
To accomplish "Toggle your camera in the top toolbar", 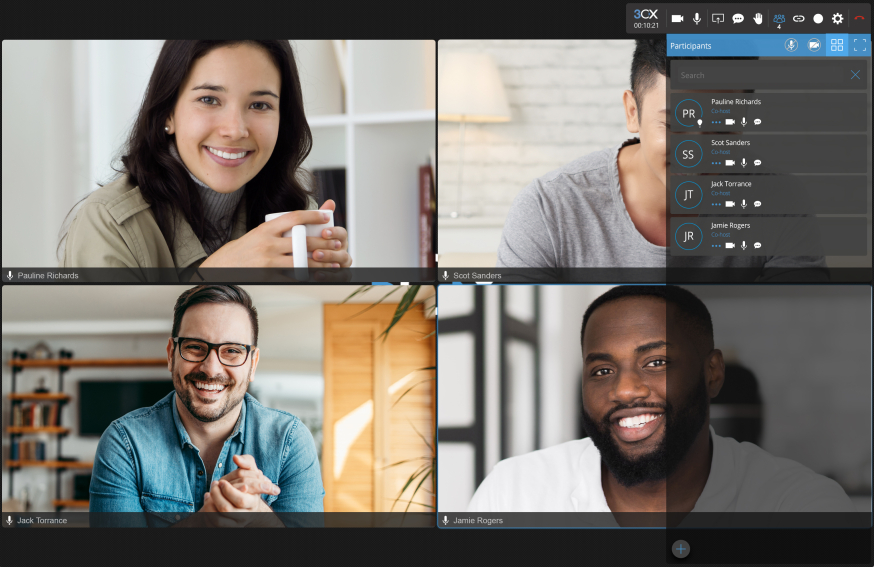I will (x=677, y=18).
